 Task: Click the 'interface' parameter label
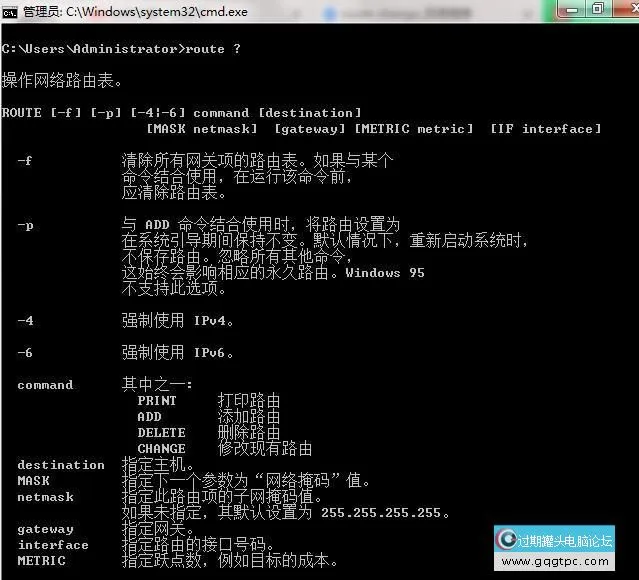tap(53, 545)
